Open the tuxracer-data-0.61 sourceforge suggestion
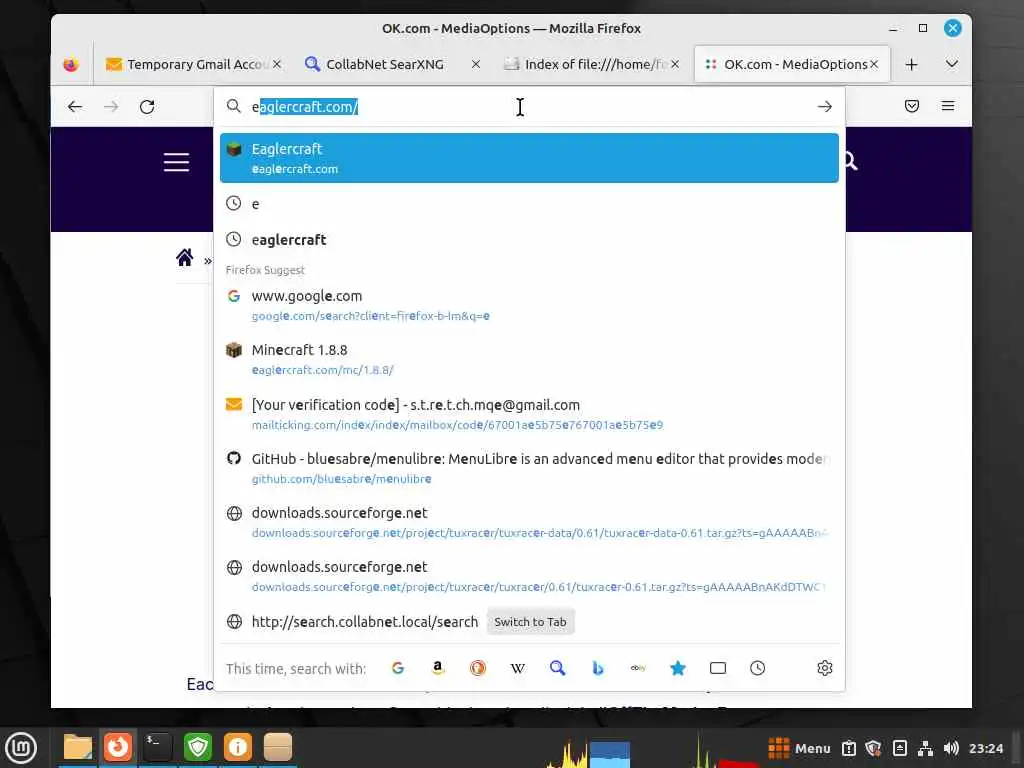 (529, 522)
